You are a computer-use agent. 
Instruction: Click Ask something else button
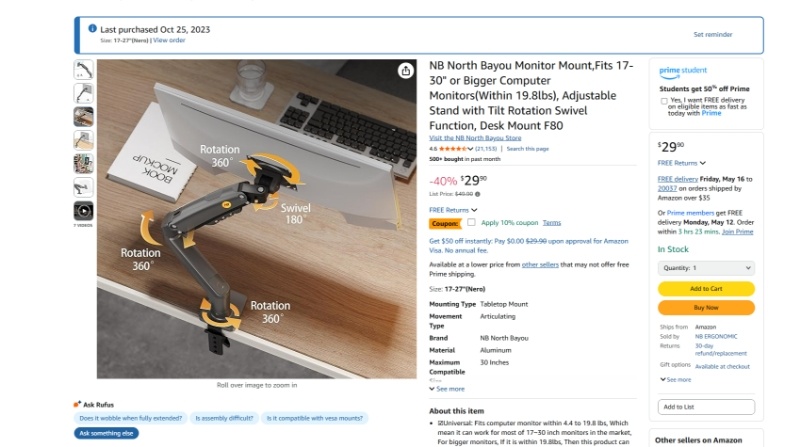(x=106, y=433)
